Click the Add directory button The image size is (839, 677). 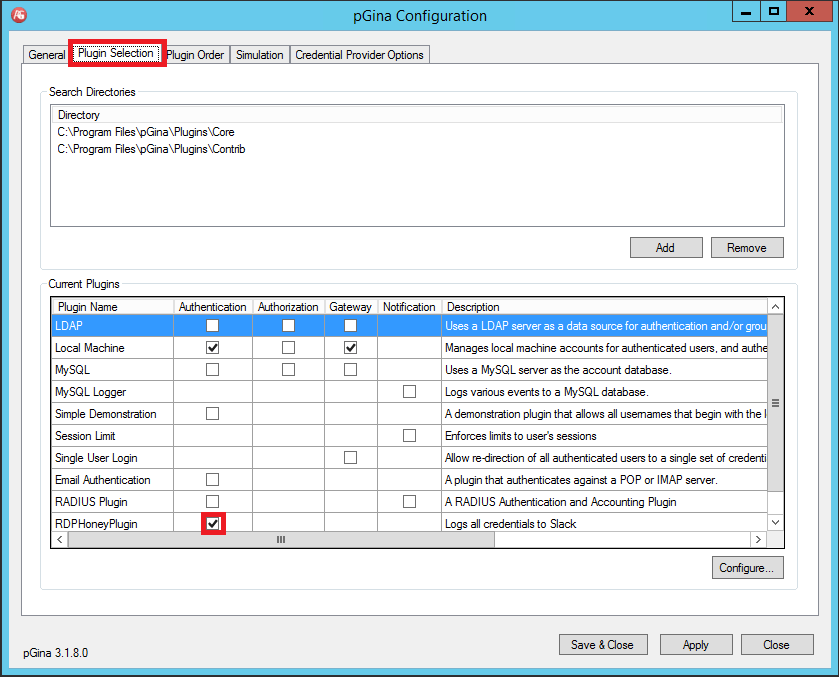click(x=665, y=248)
